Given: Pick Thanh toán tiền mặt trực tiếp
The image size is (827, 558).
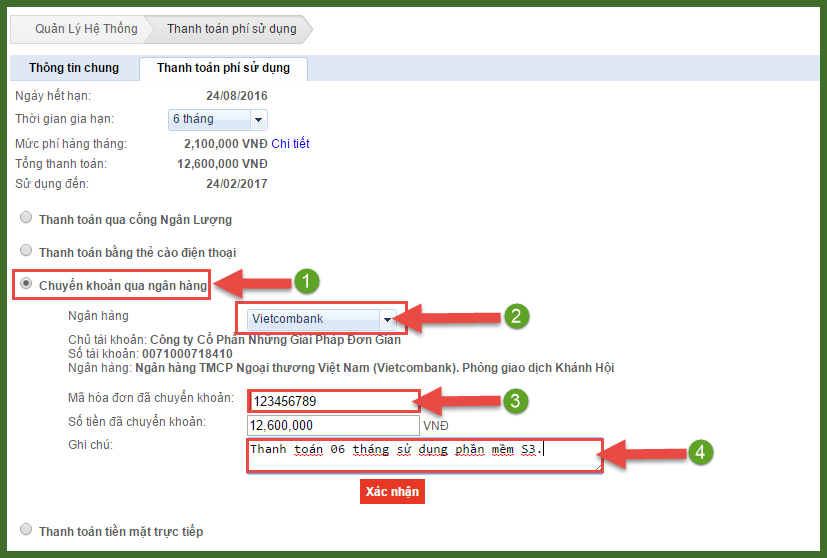Looking at the screenshot, I should [27, 531].
